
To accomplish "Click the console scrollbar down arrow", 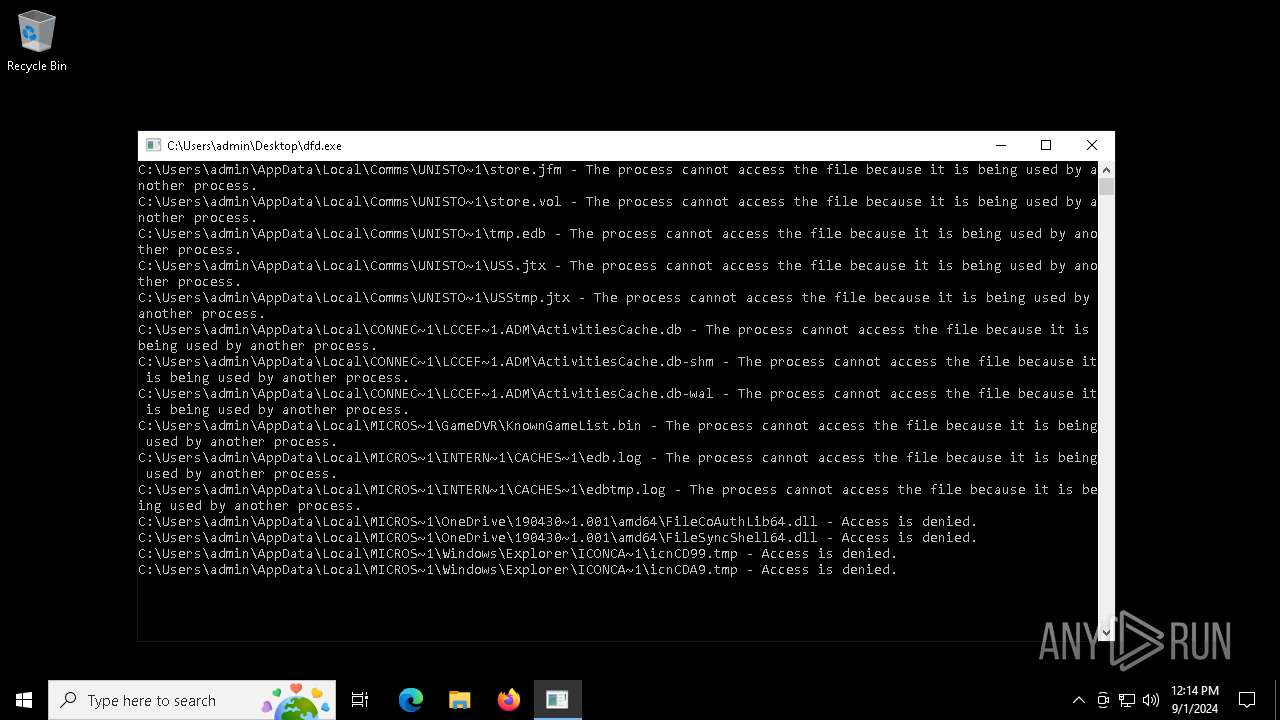I will 1106,632.
